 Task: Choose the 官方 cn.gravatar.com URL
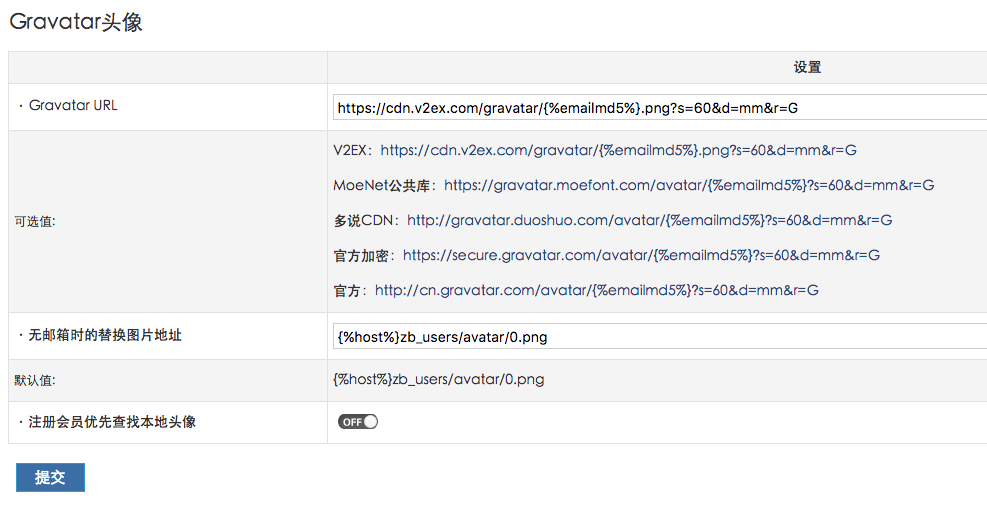tap(596, 290)
